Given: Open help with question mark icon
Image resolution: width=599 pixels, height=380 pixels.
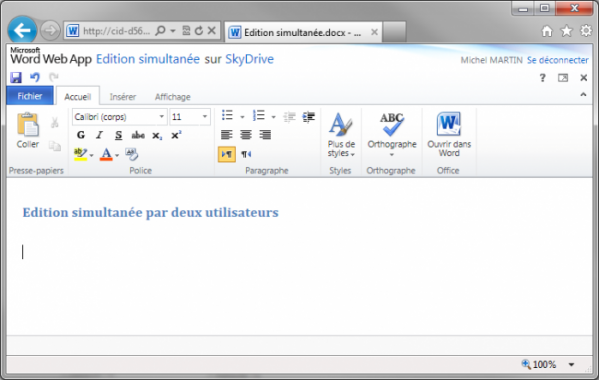Looking at the screenshot, I should (x=542, y=78).
